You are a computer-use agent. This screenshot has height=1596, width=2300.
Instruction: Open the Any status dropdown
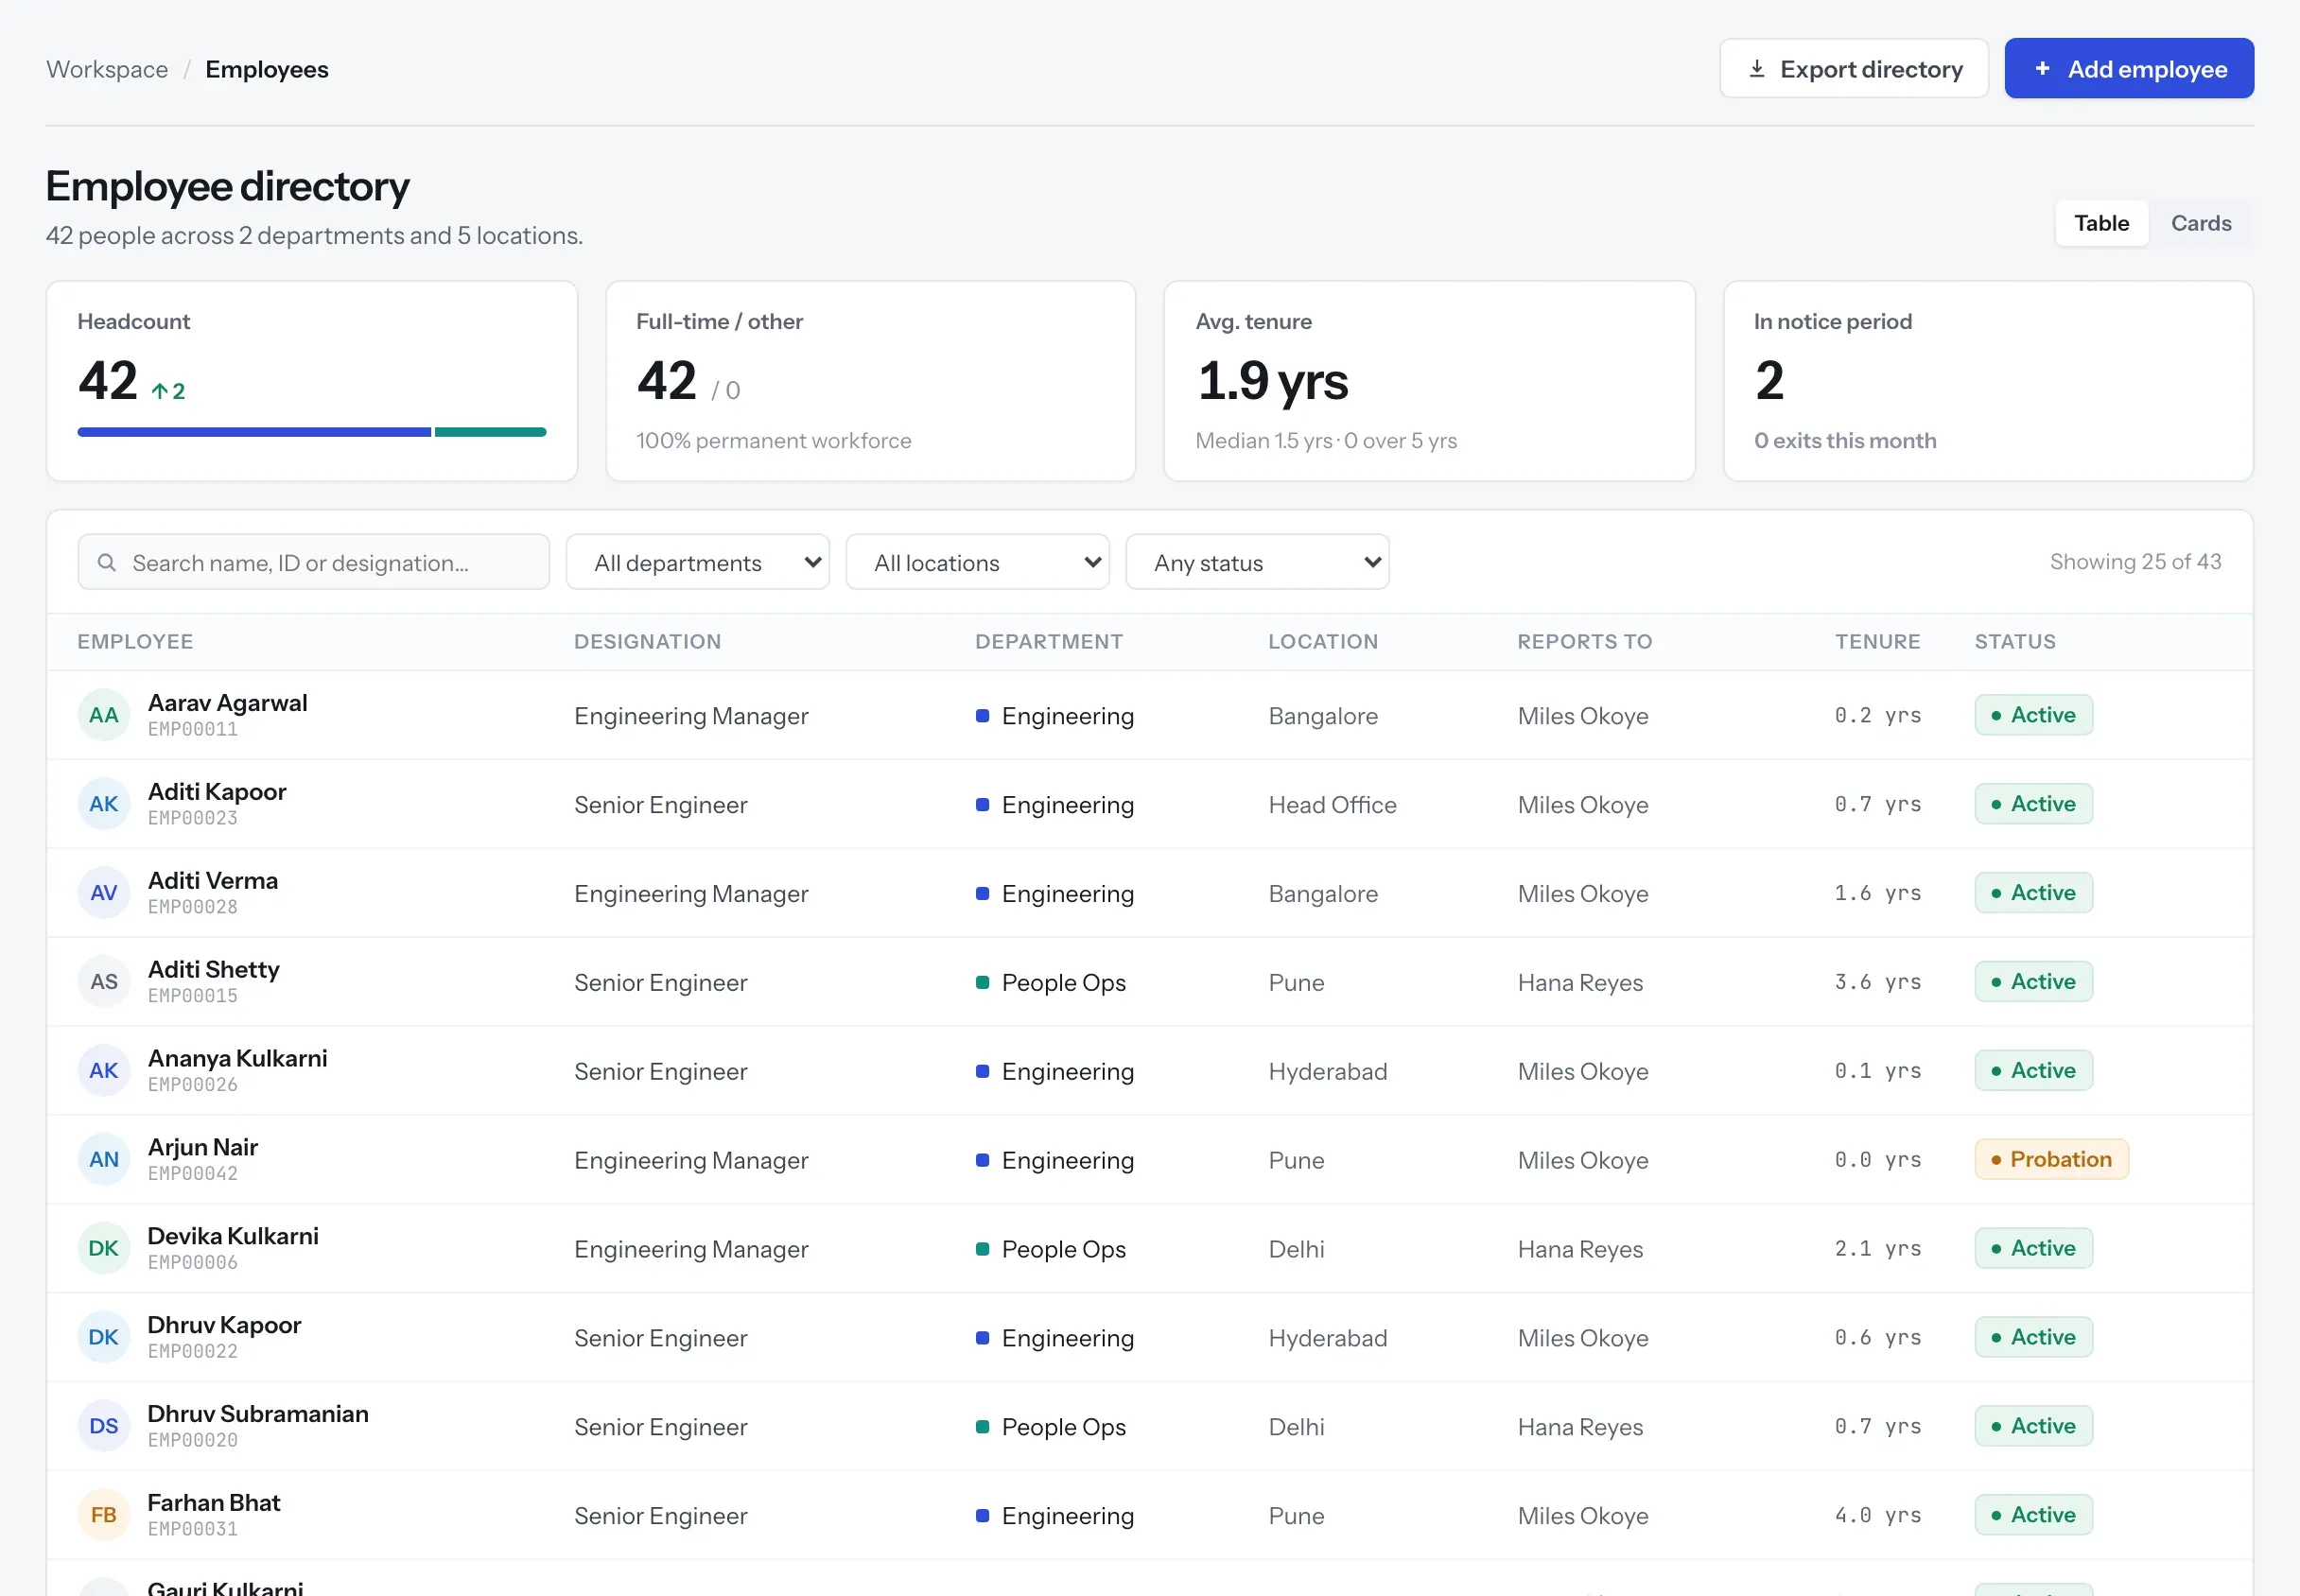pyautogui.click(x=1258, y=562)
